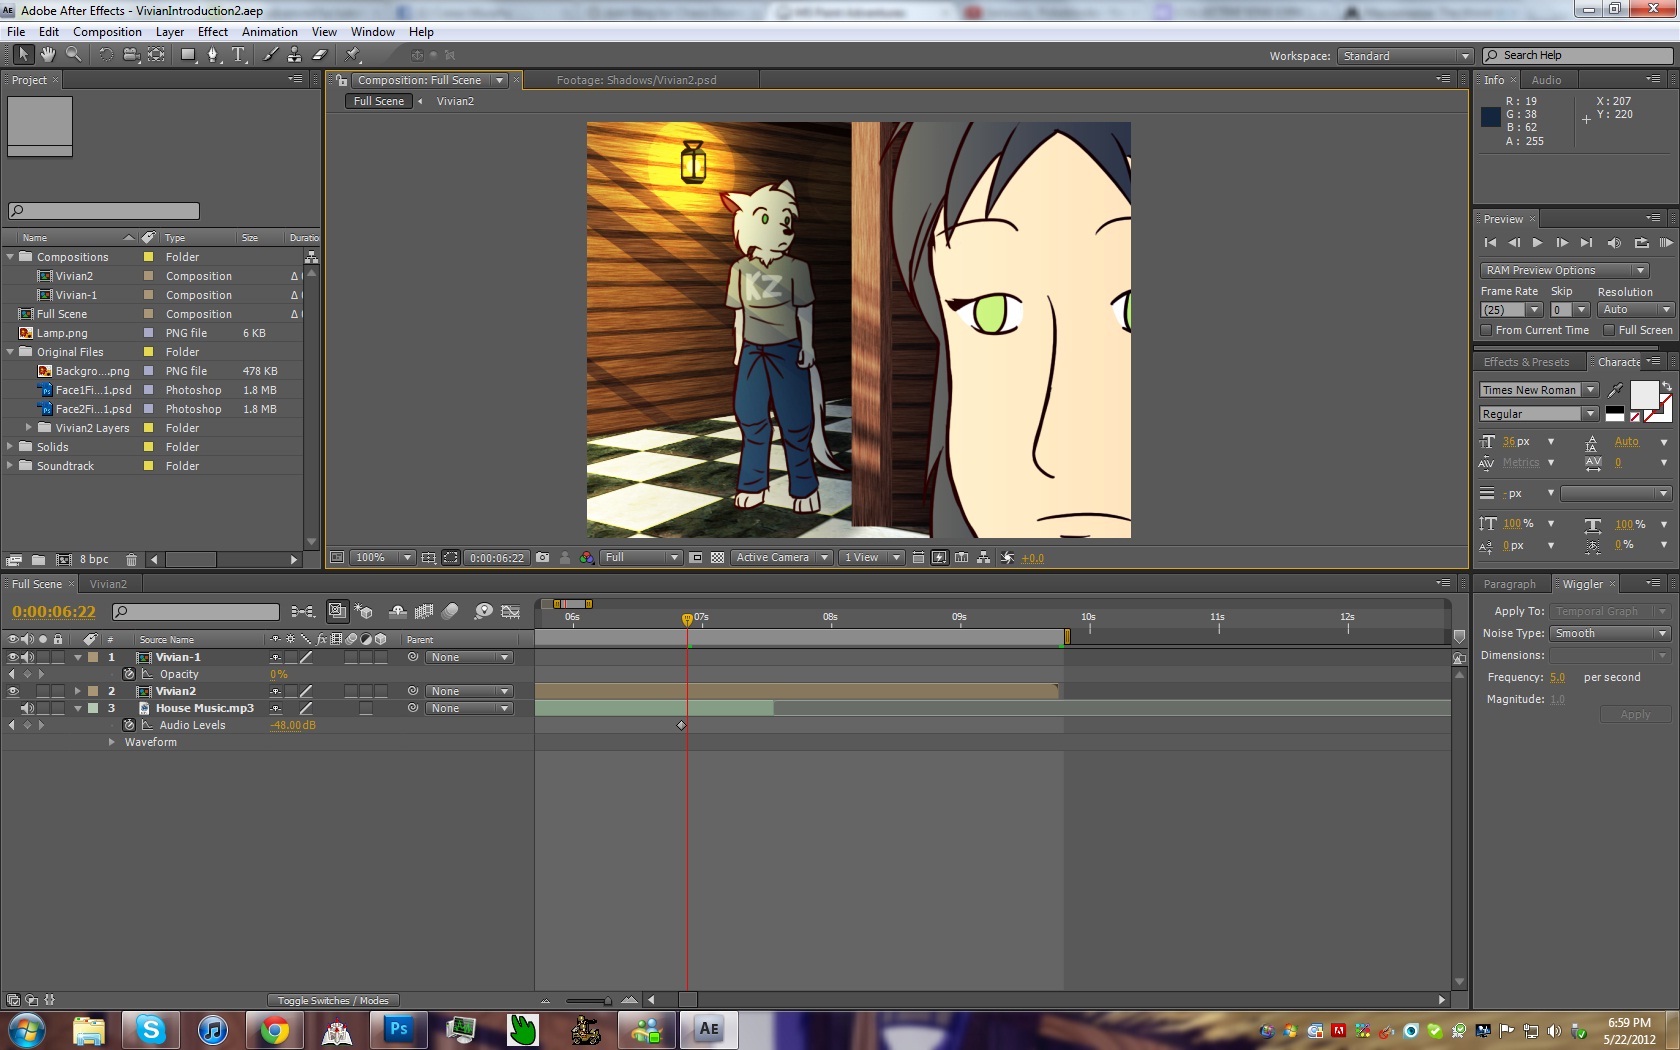Select the Rectangle shape tool

(x=188, y=55)
